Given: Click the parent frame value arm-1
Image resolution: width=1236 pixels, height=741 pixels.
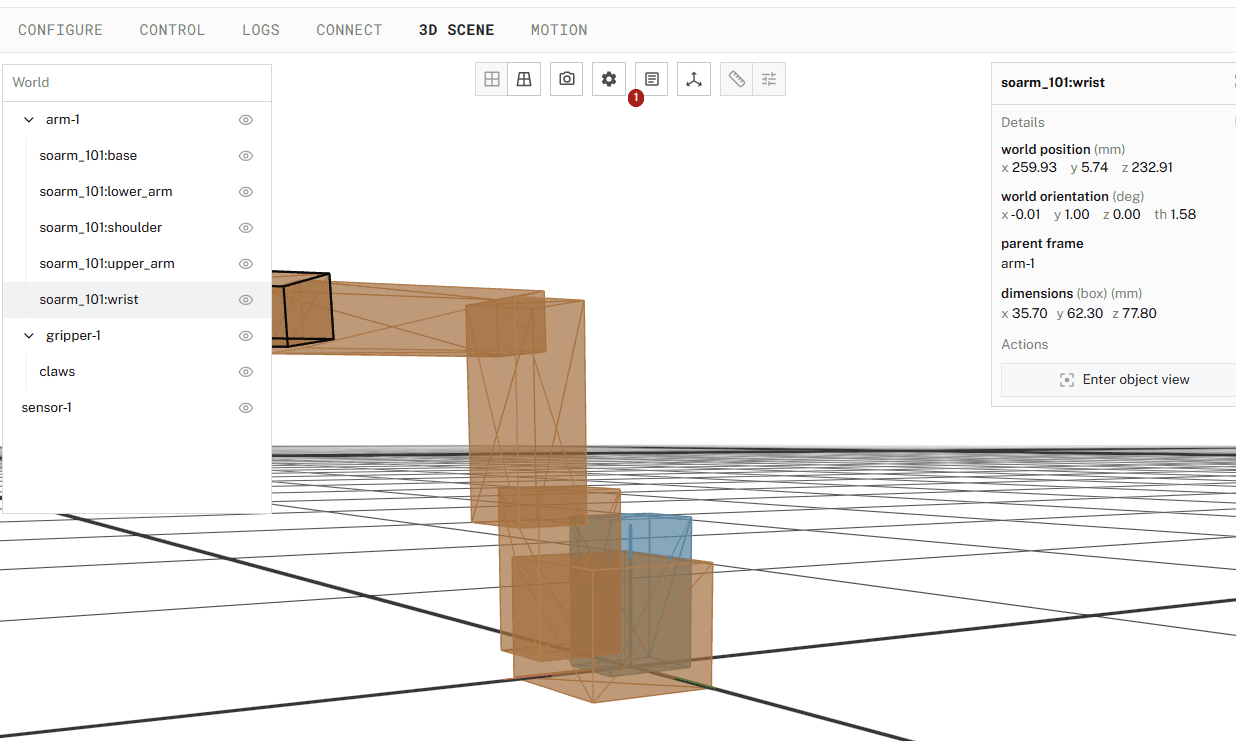Looking at the screenshot, I should 1018,264.
